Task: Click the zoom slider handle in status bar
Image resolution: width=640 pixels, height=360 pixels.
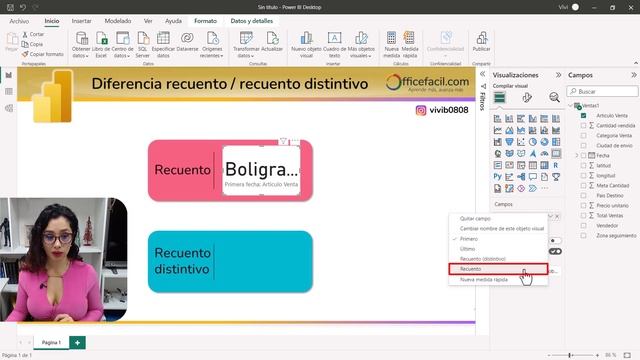Action: tap(570, 355)
